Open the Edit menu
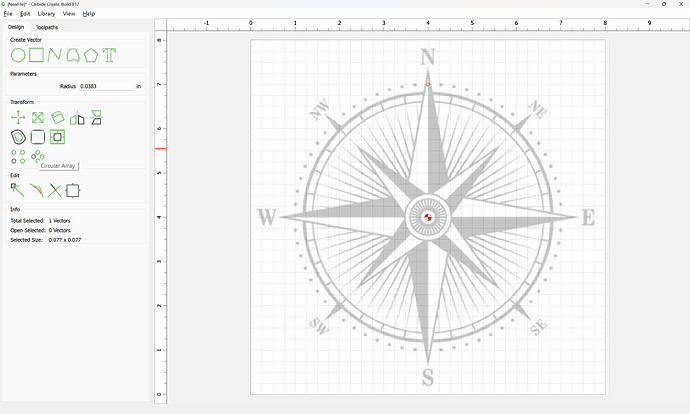690x414 pixels. tap(25, 14)
